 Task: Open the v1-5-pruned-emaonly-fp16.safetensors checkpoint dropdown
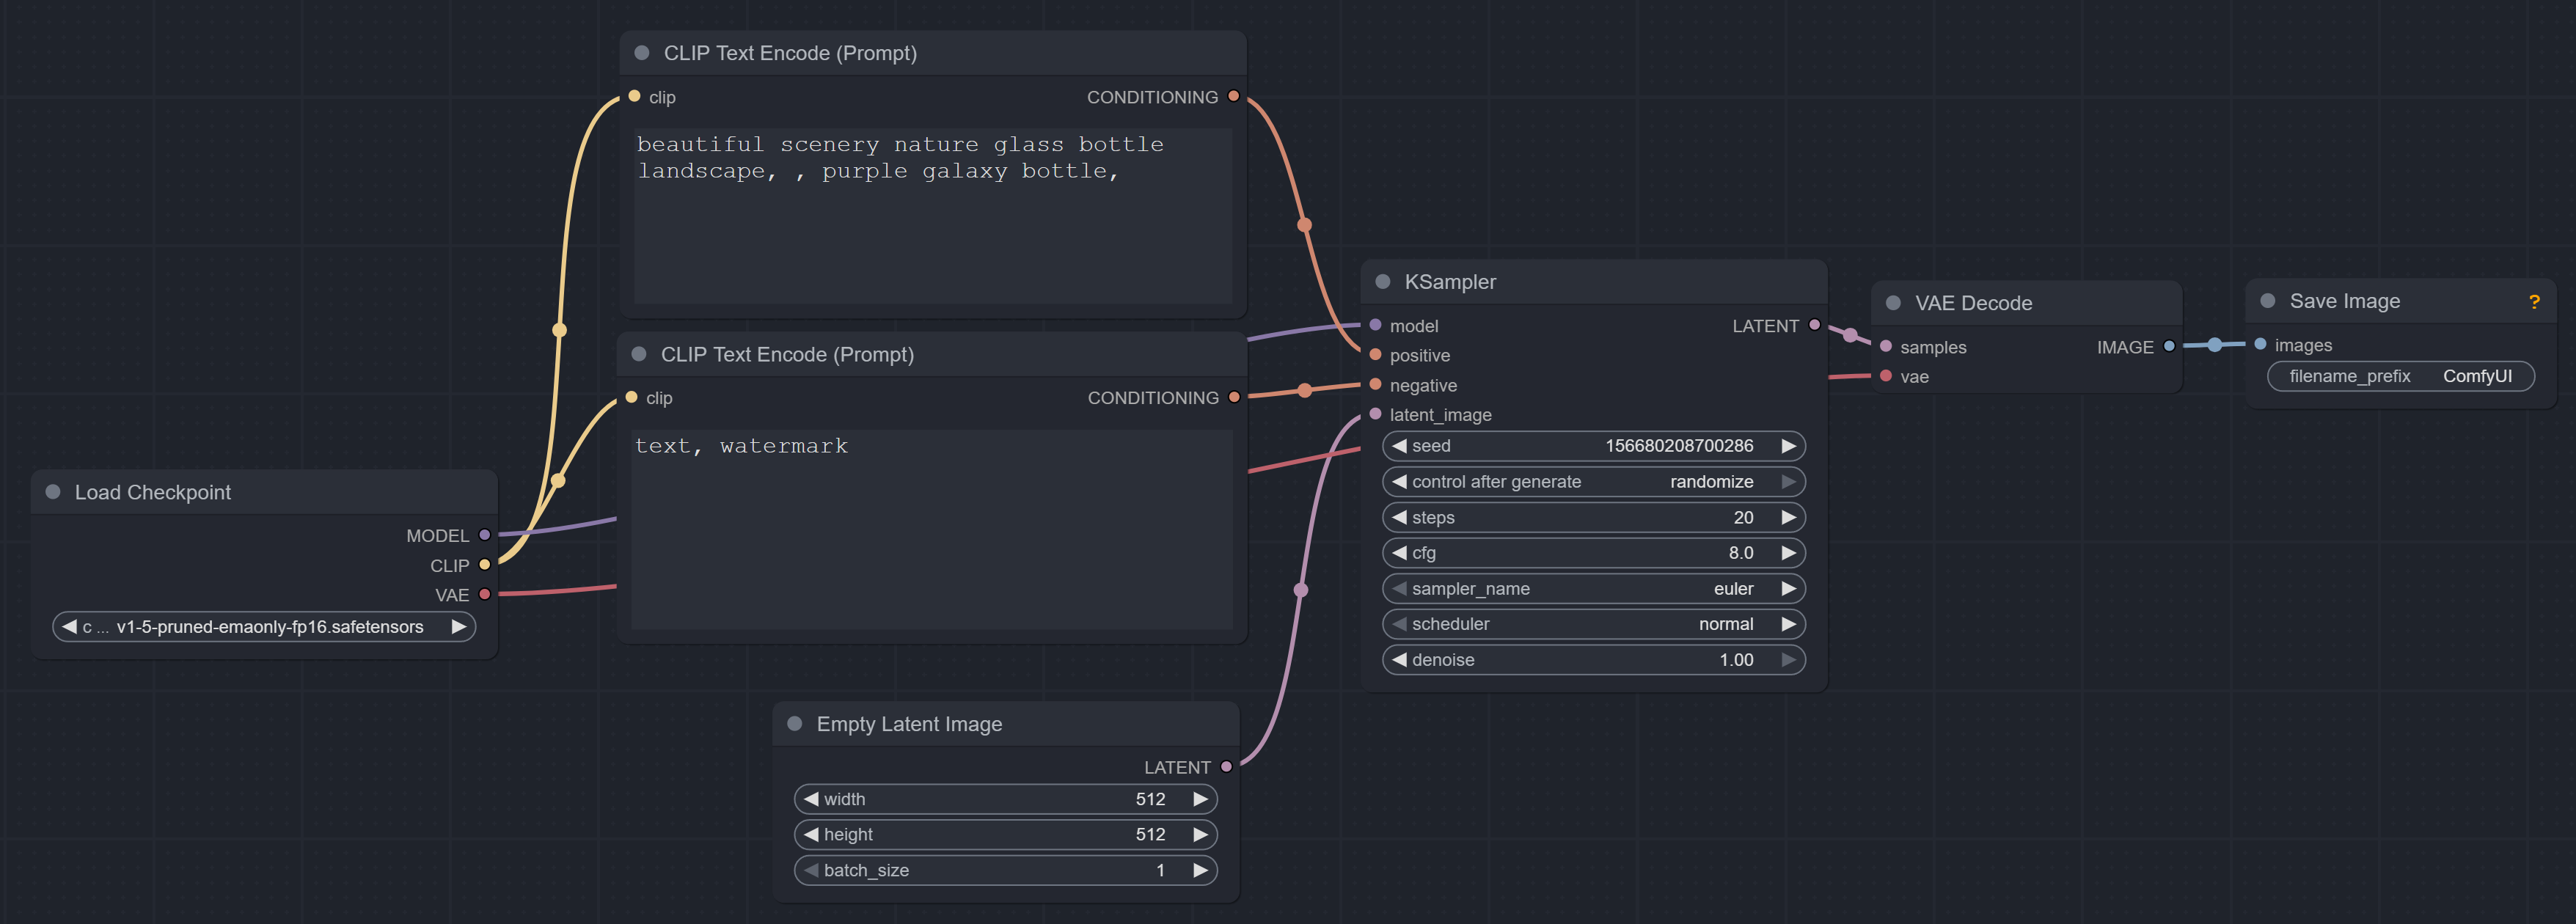264,627
